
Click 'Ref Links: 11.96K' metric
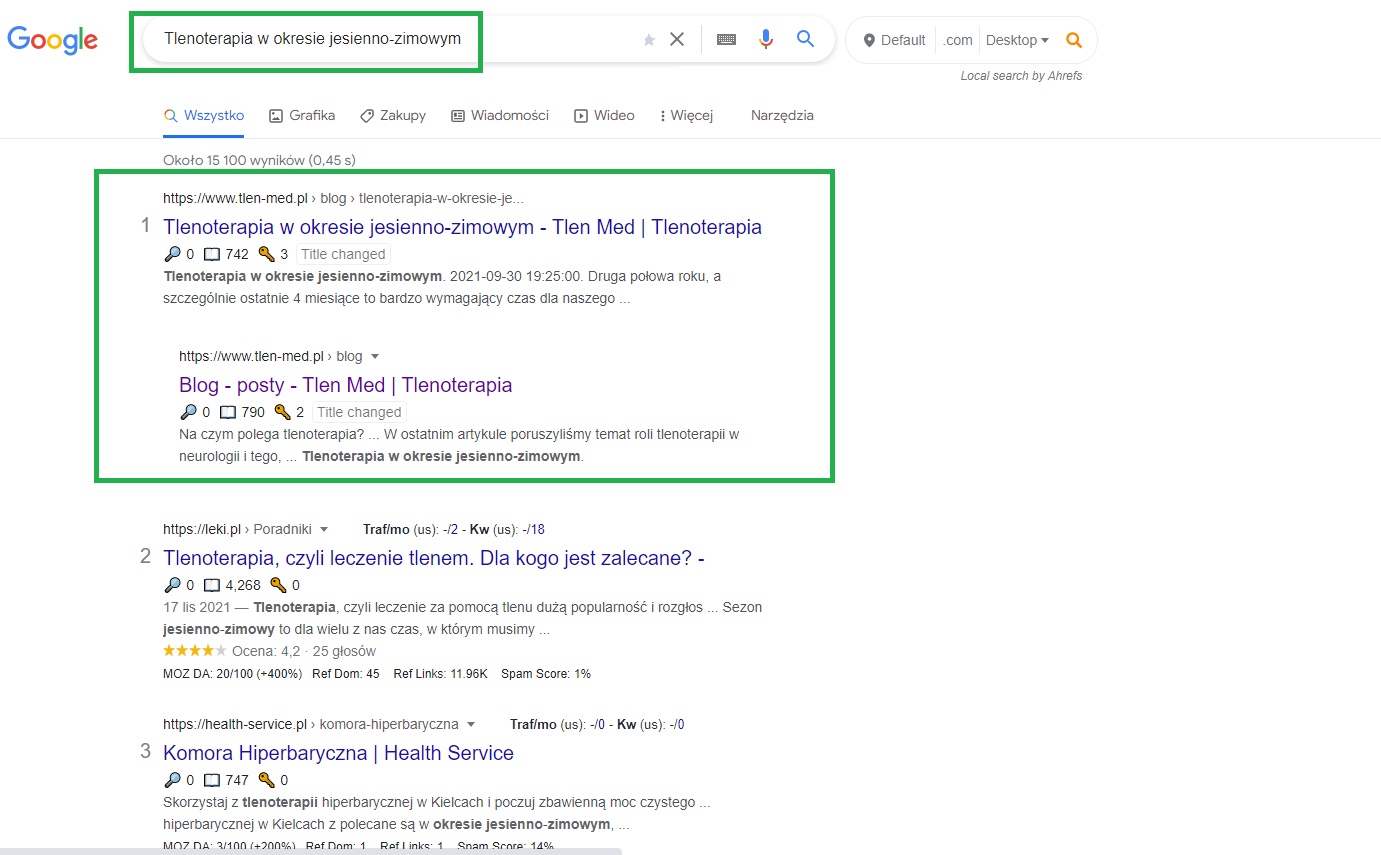click(441, 674)
